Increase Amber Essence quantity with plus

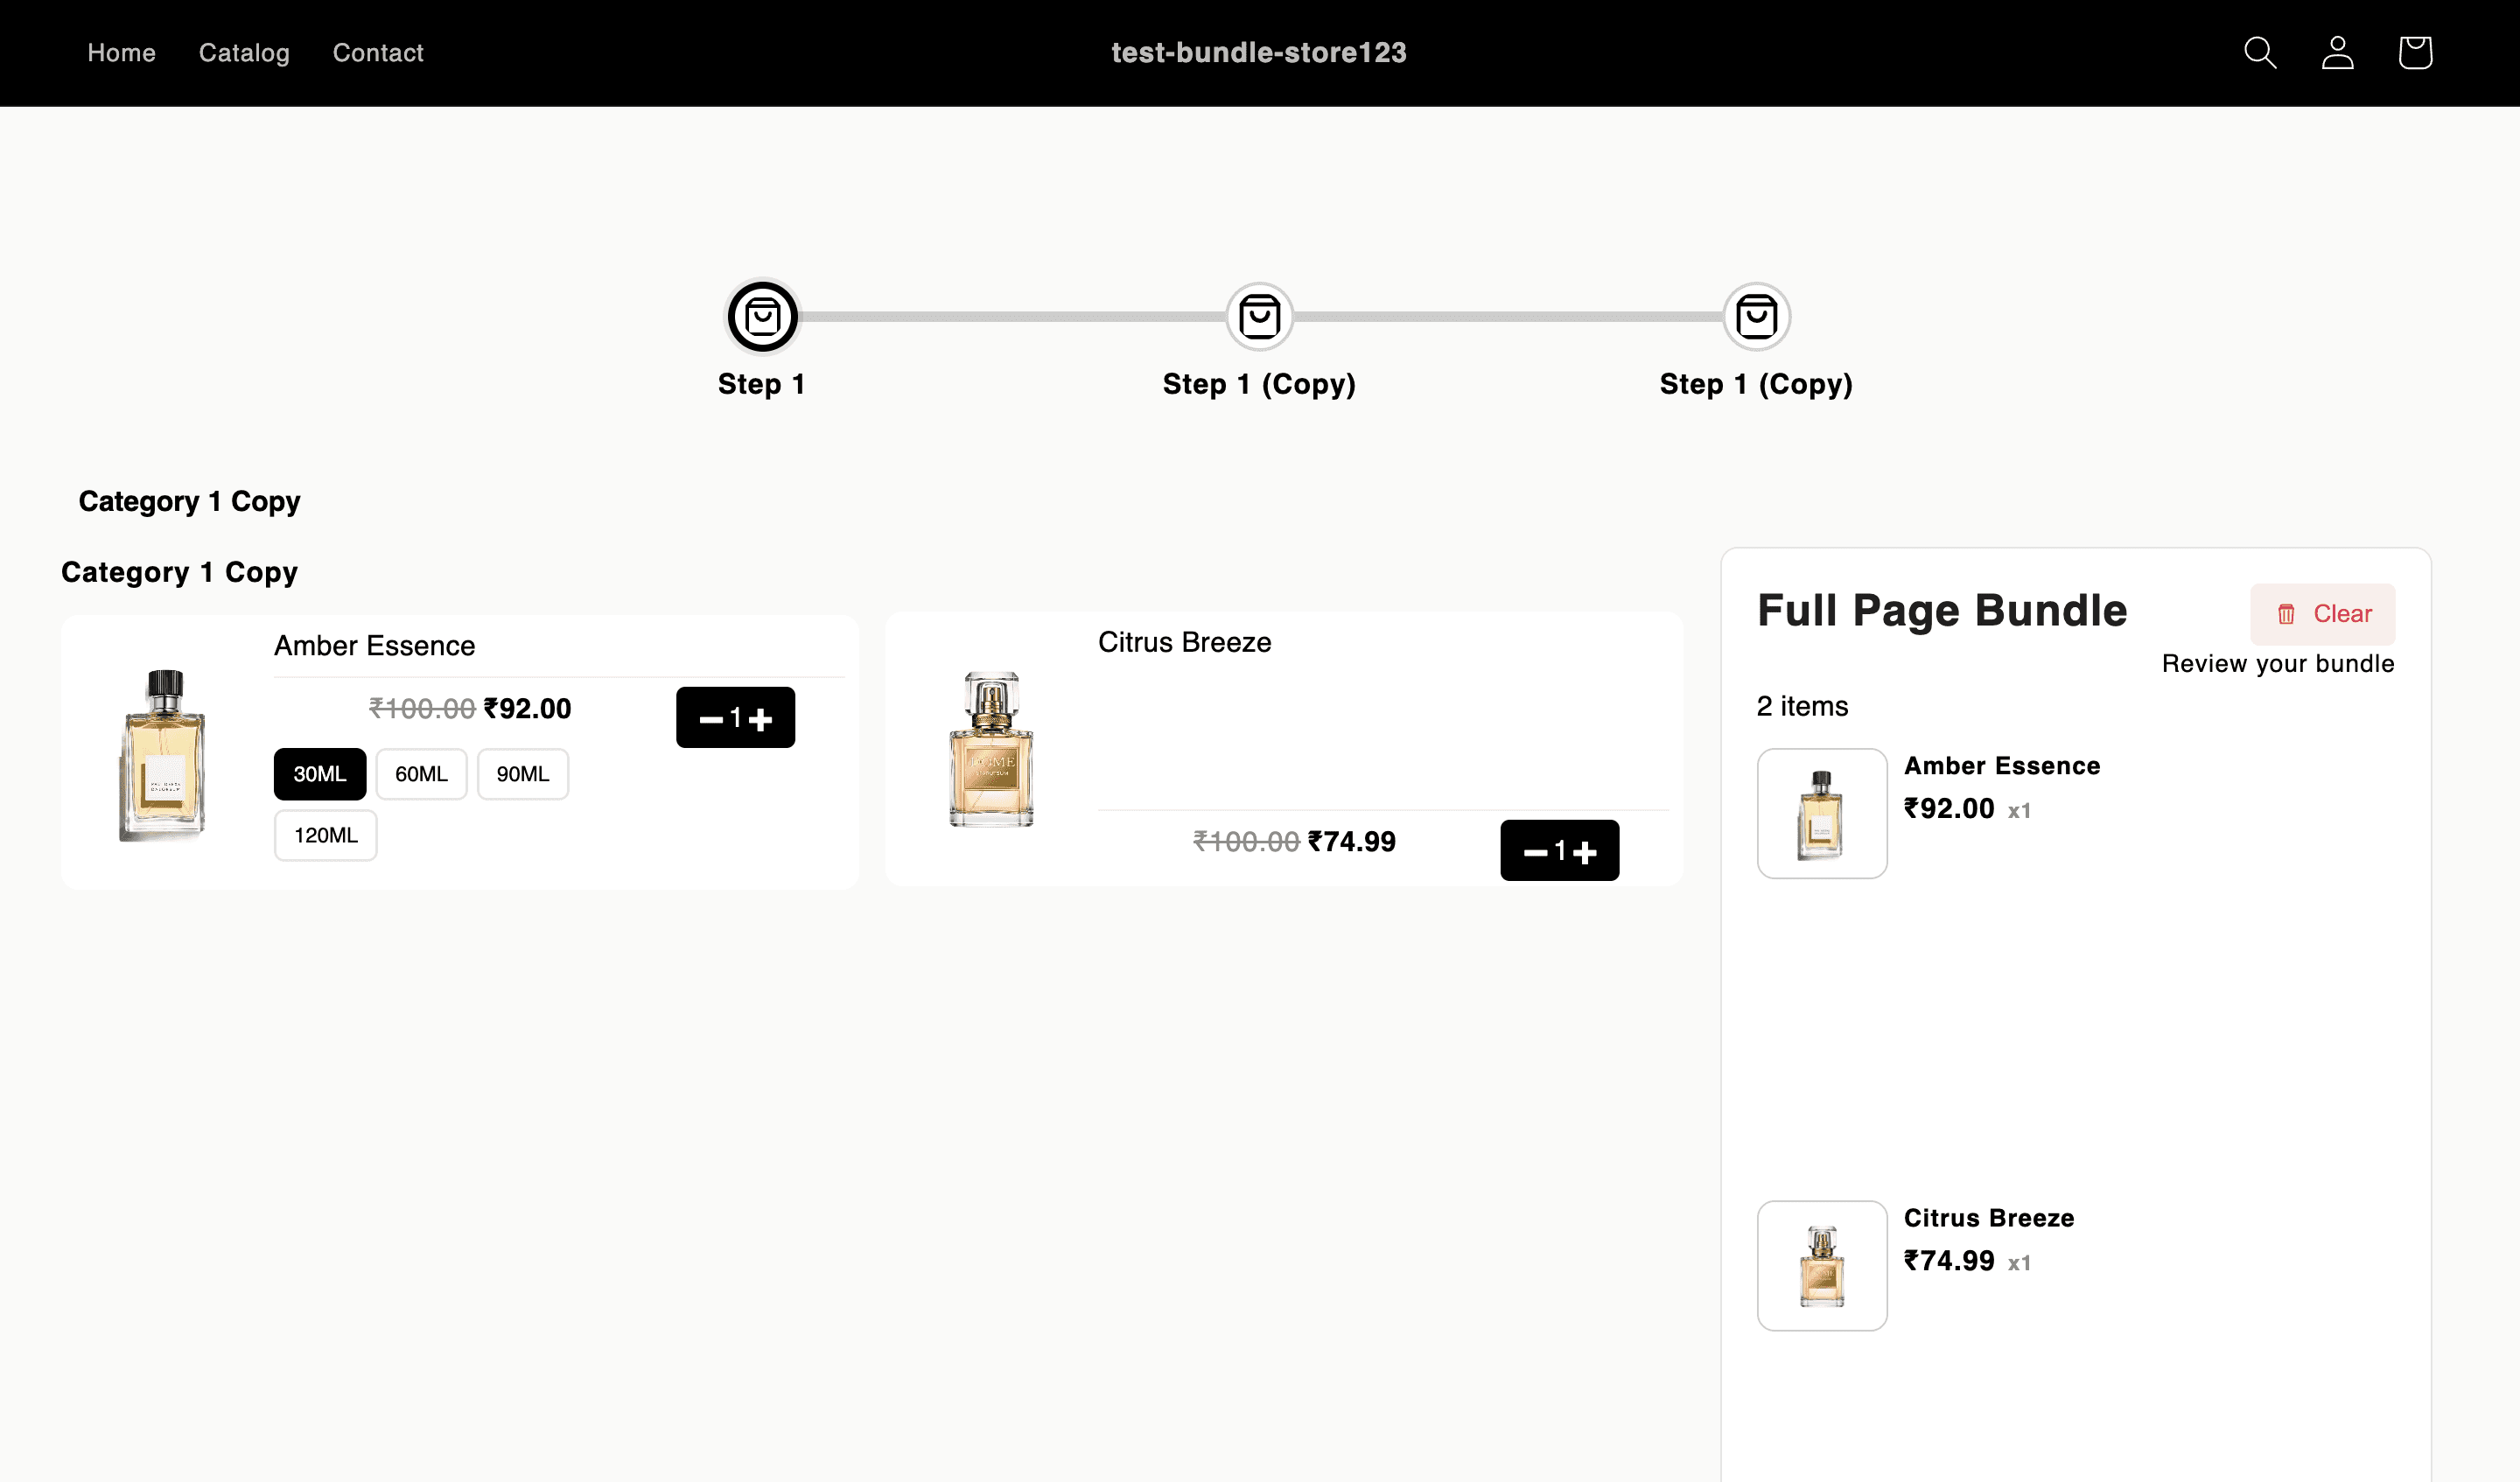(x=761, y=719)
